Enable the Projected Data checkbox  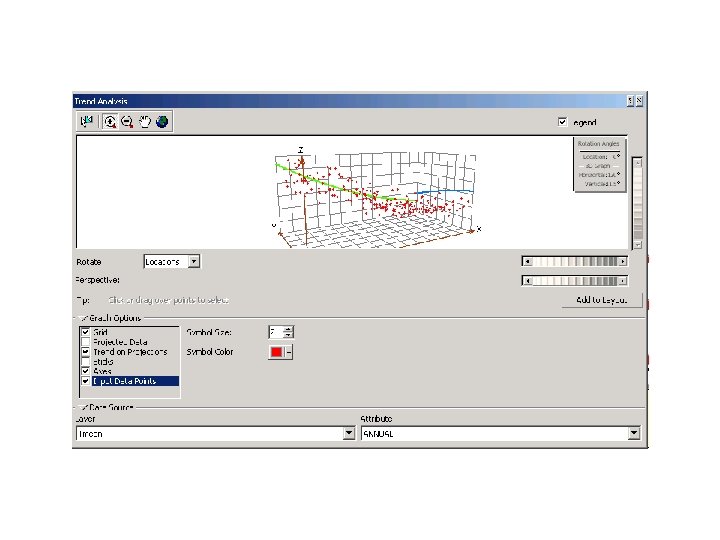pos(85,342)
